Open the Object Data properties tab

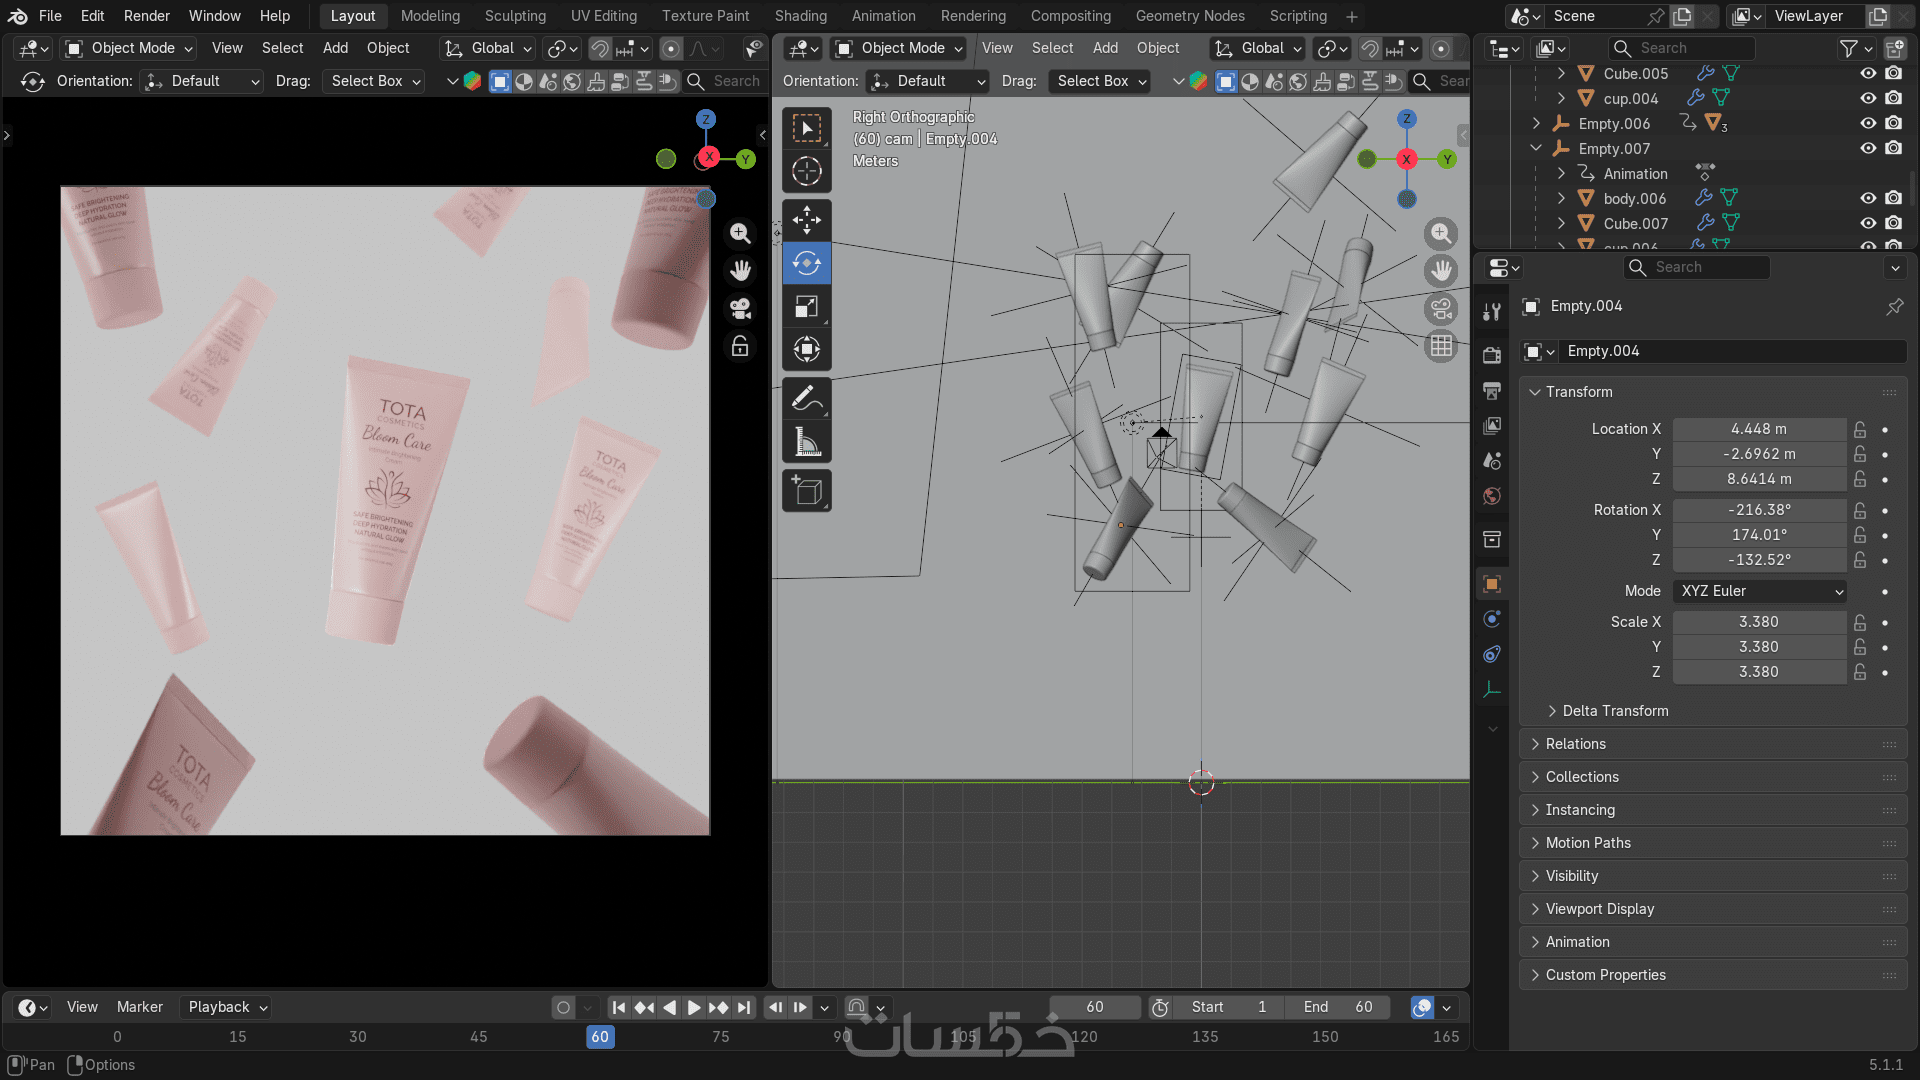(1492, 690)
